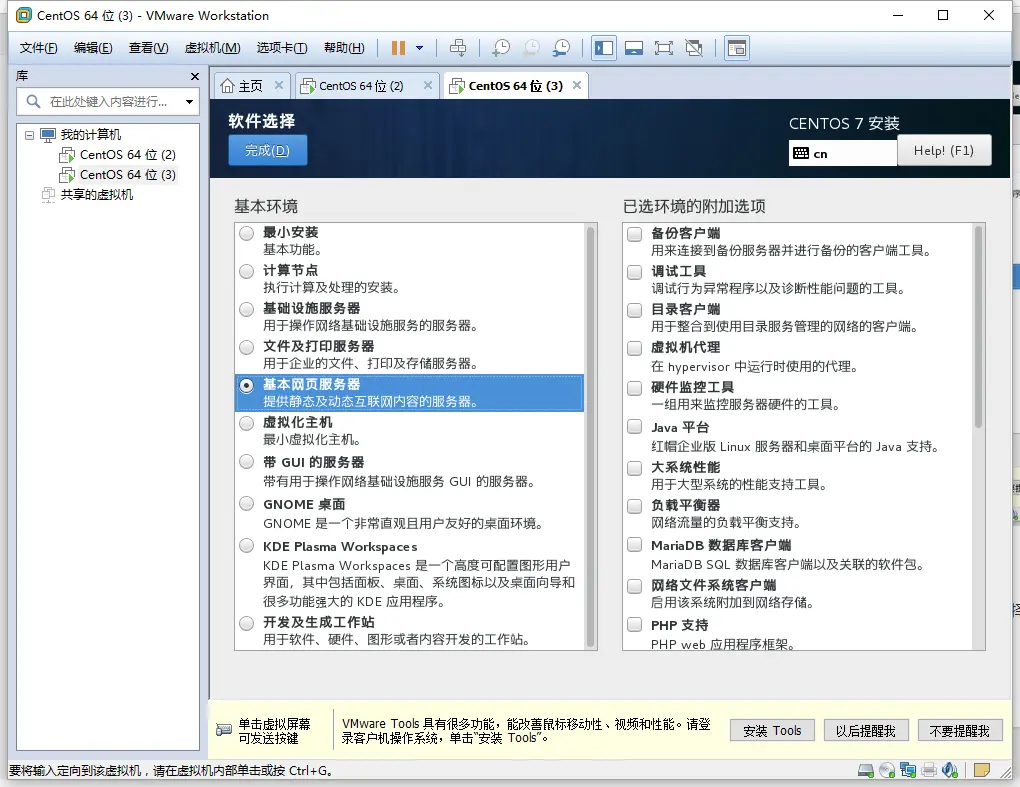Close the library panel
Viewport: 1020px width, 787px height.
[195, 76]
